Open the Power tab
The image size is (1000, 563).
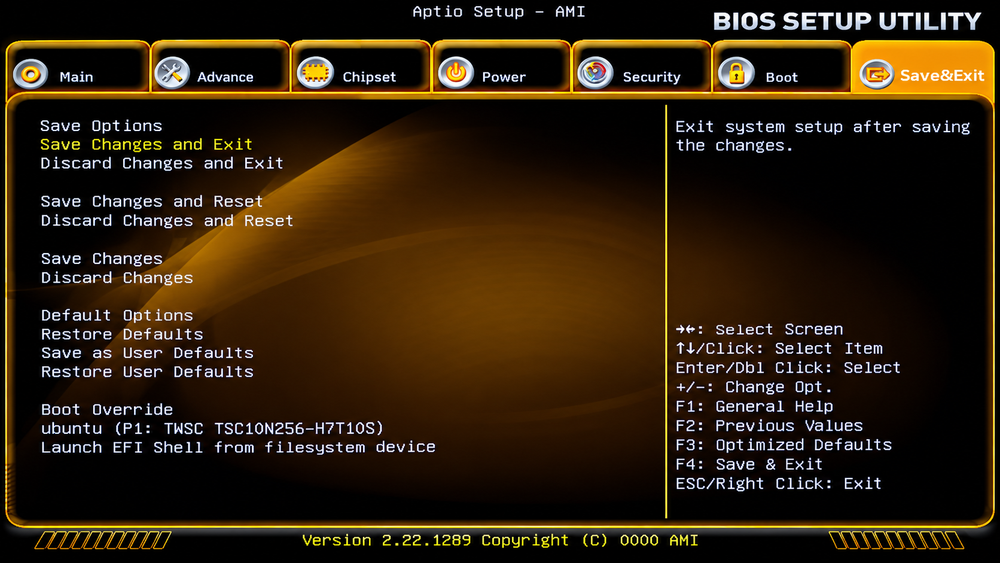[501, 68]
